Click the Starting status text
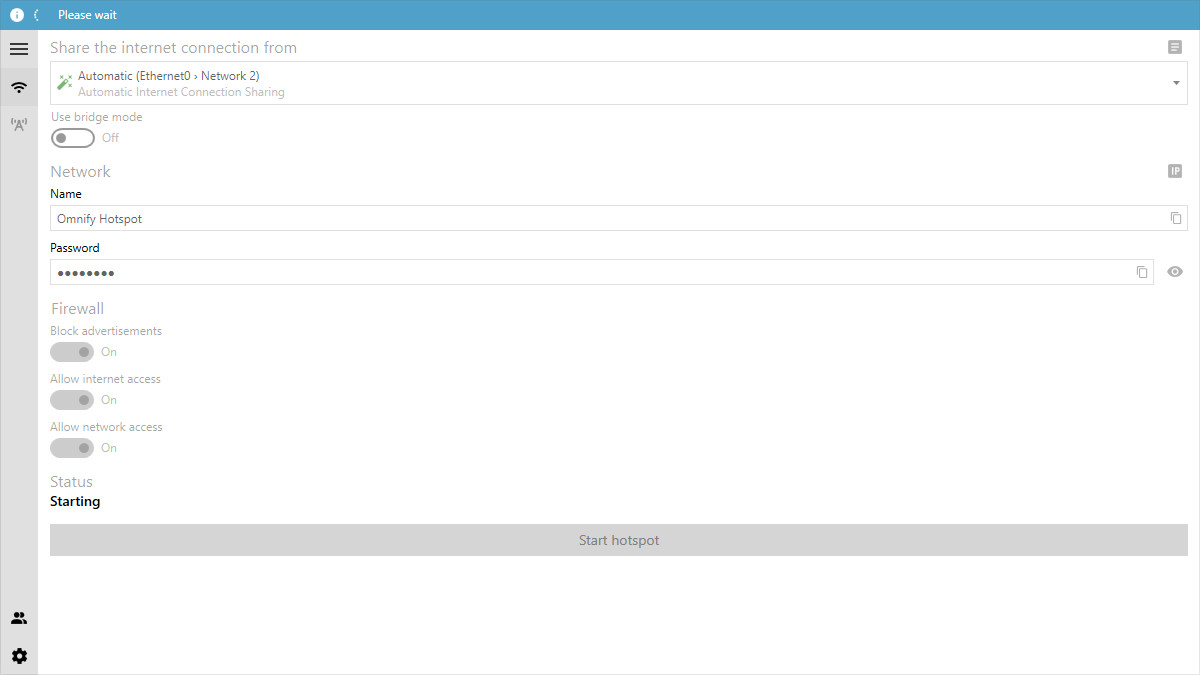This screenshot has height=675, width=1200. [x=75, y=501]
